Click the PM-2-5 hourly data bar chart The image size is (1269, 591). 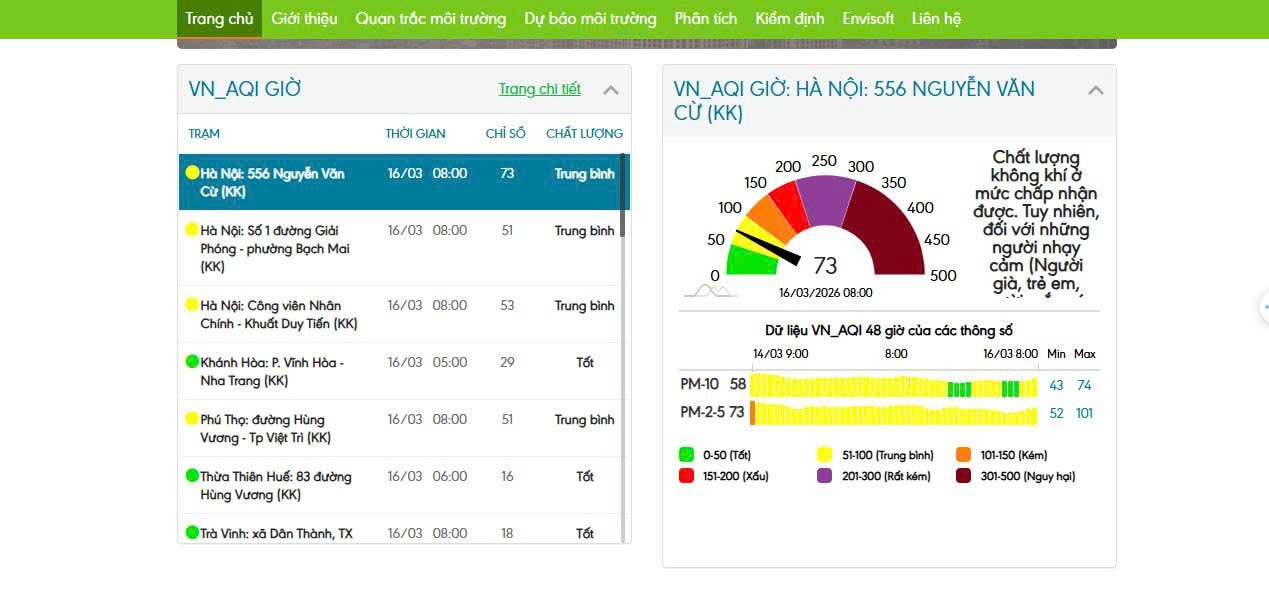[893, 413]
